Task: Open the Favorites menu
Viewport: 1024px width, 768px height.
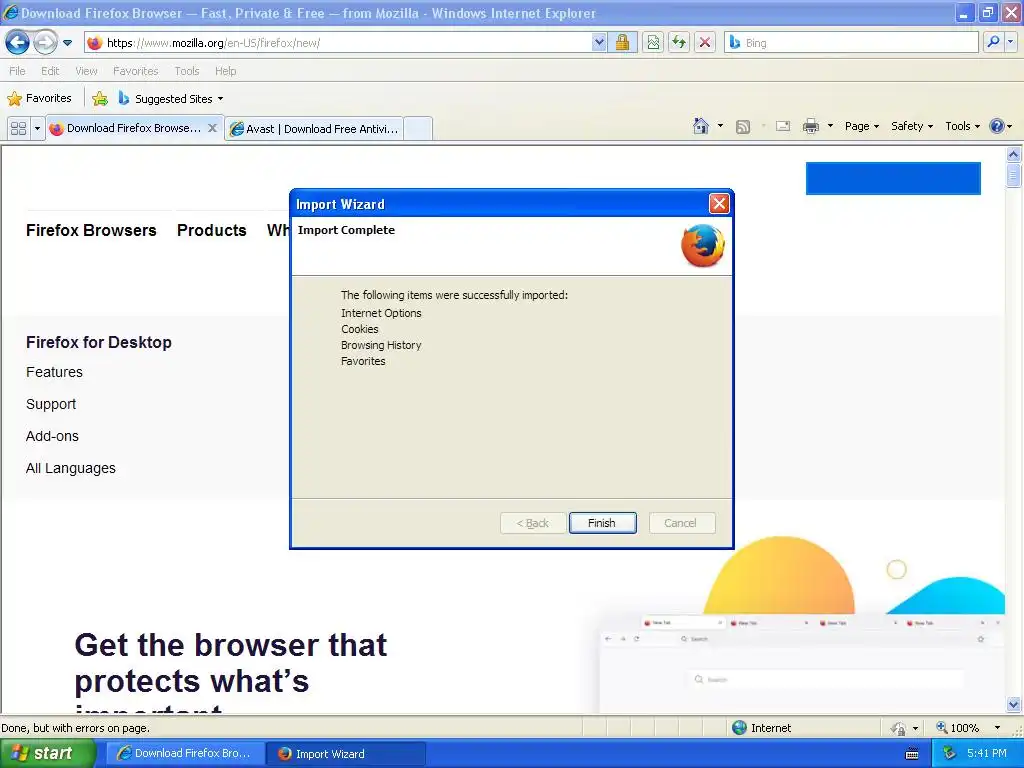Action: tap(136, 71)
